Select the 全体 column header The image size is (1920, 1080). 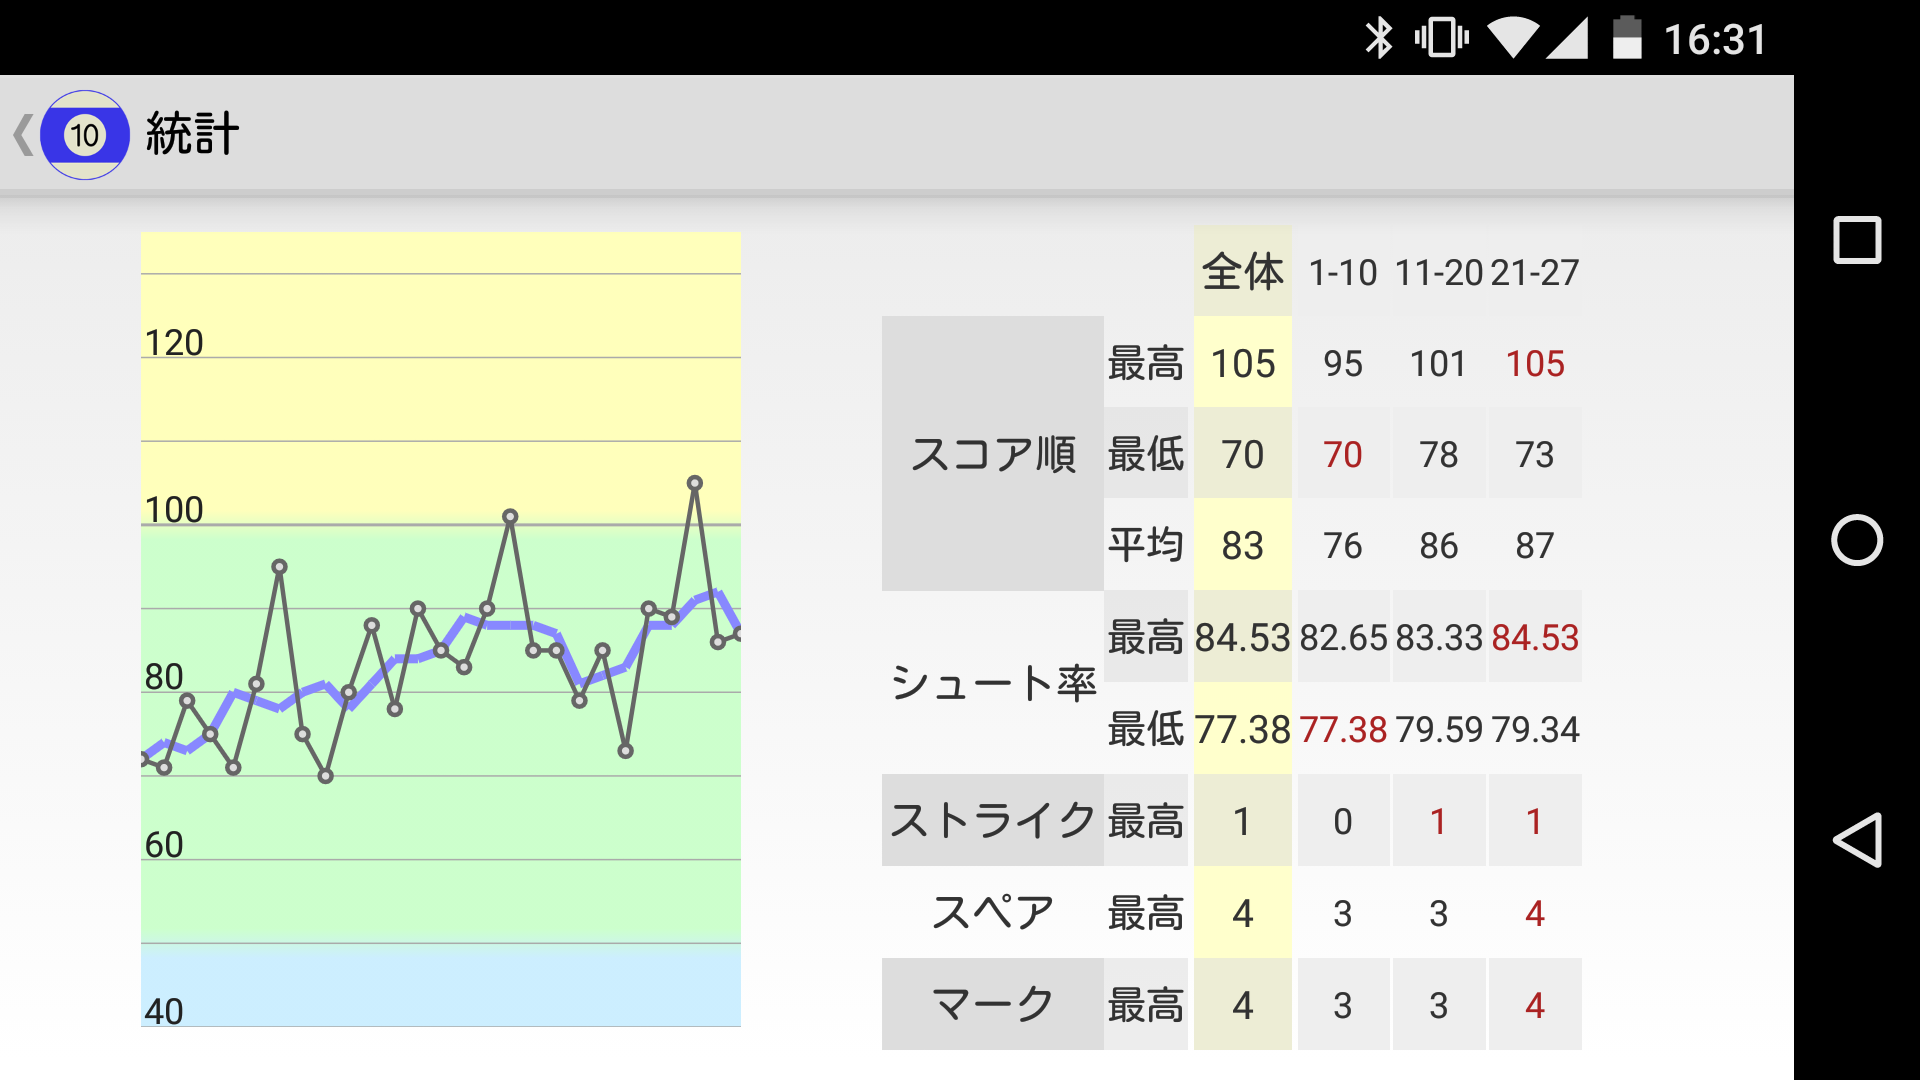click(x=1242, y=272)
